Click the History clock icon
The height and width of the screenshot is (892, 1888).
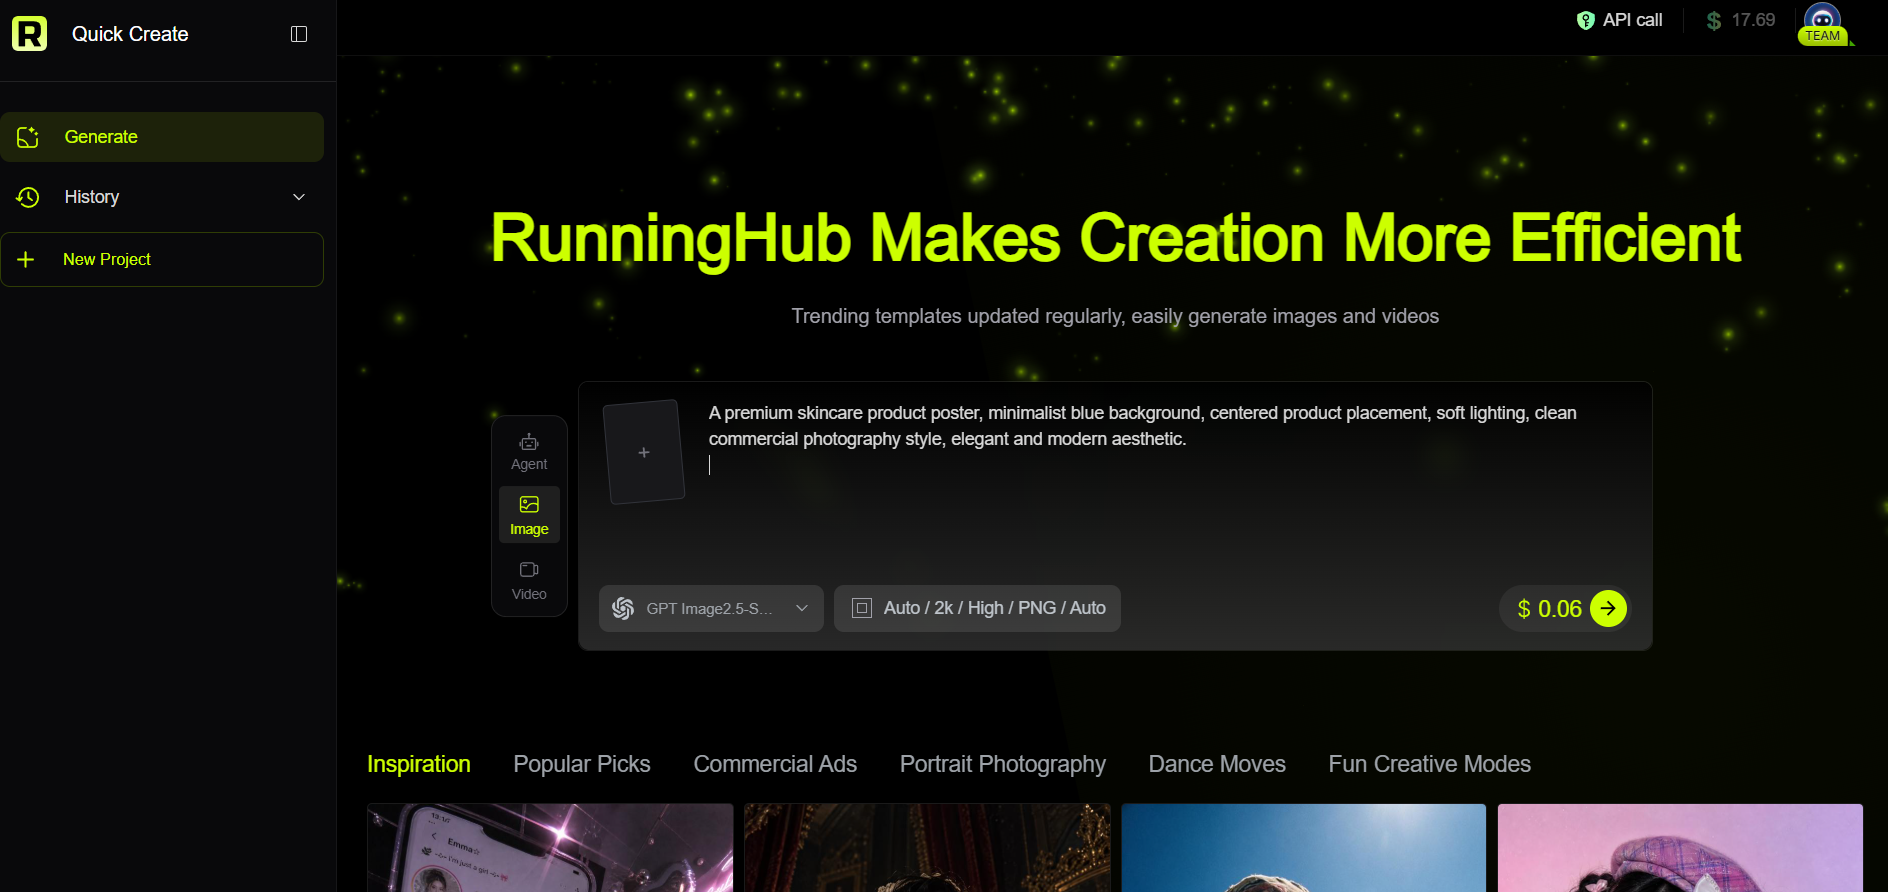click(28, 197)
